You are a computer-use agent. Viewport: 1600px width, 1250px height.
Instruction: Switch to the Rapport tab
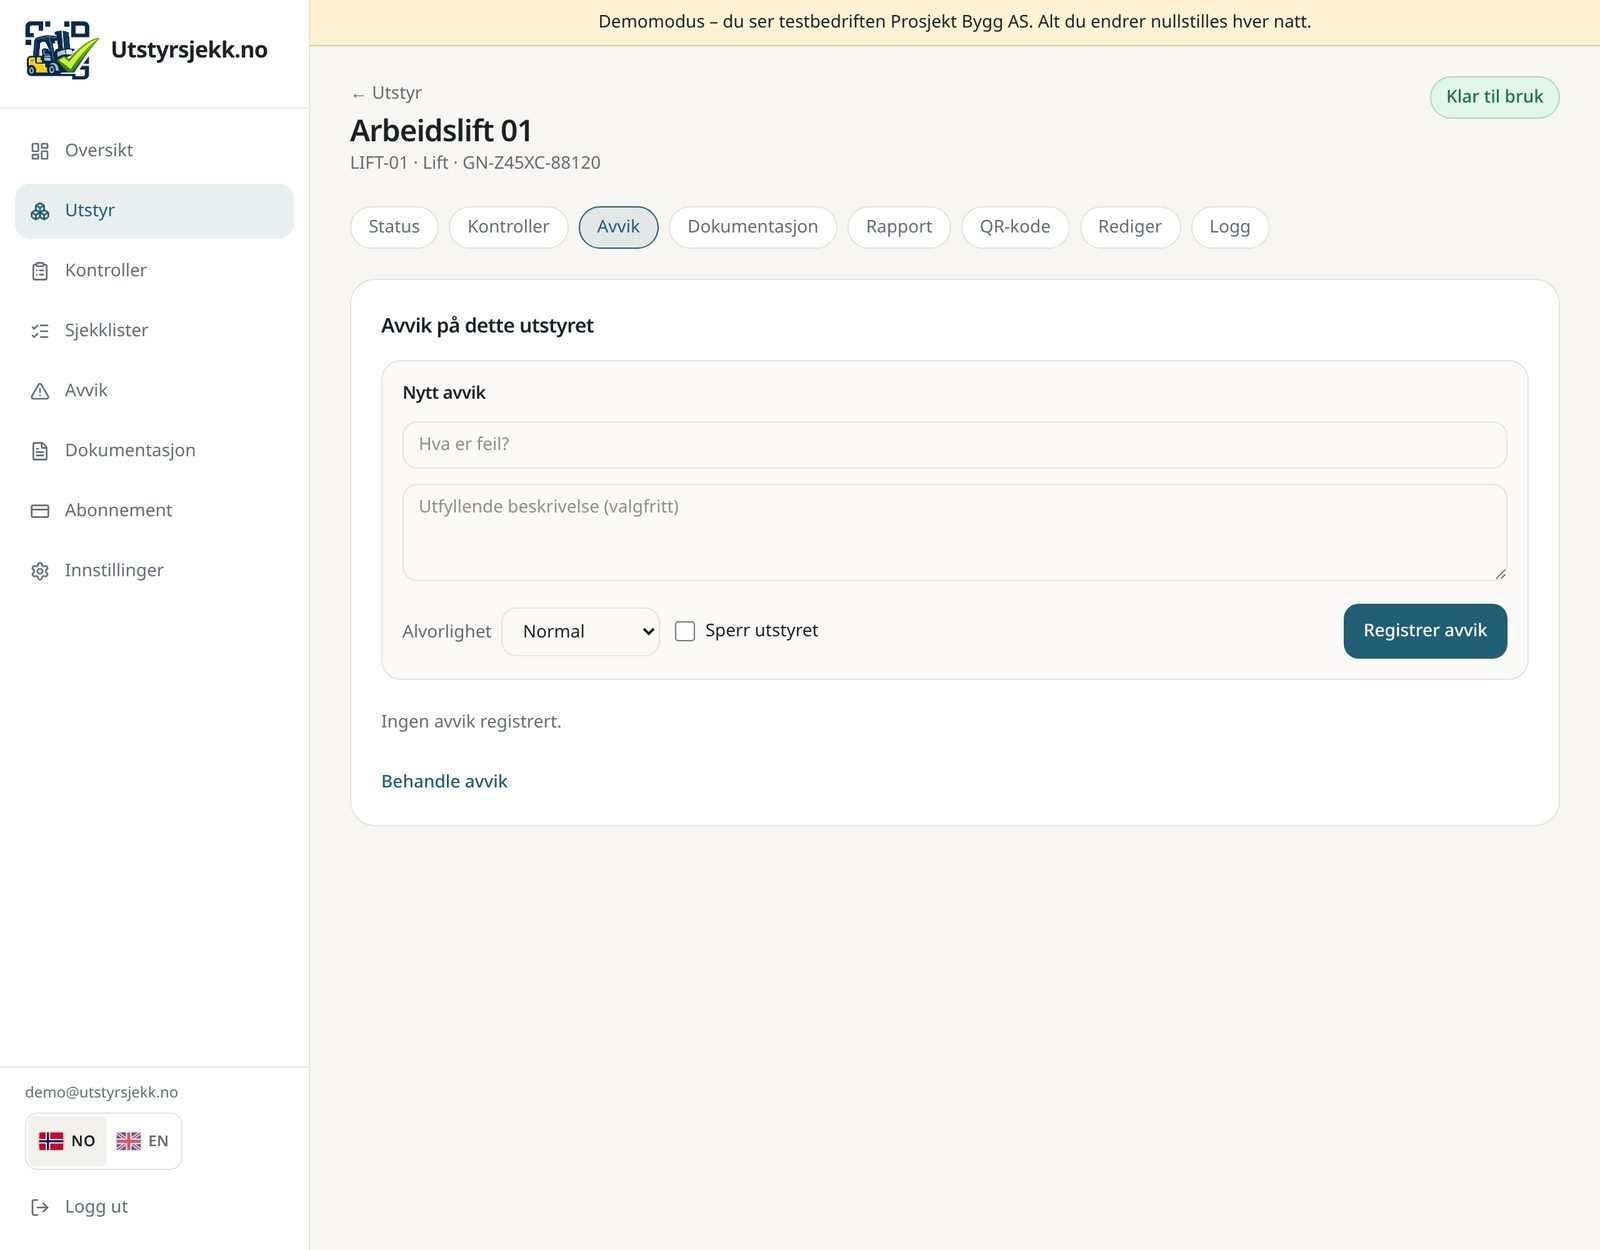click(899, 227)
